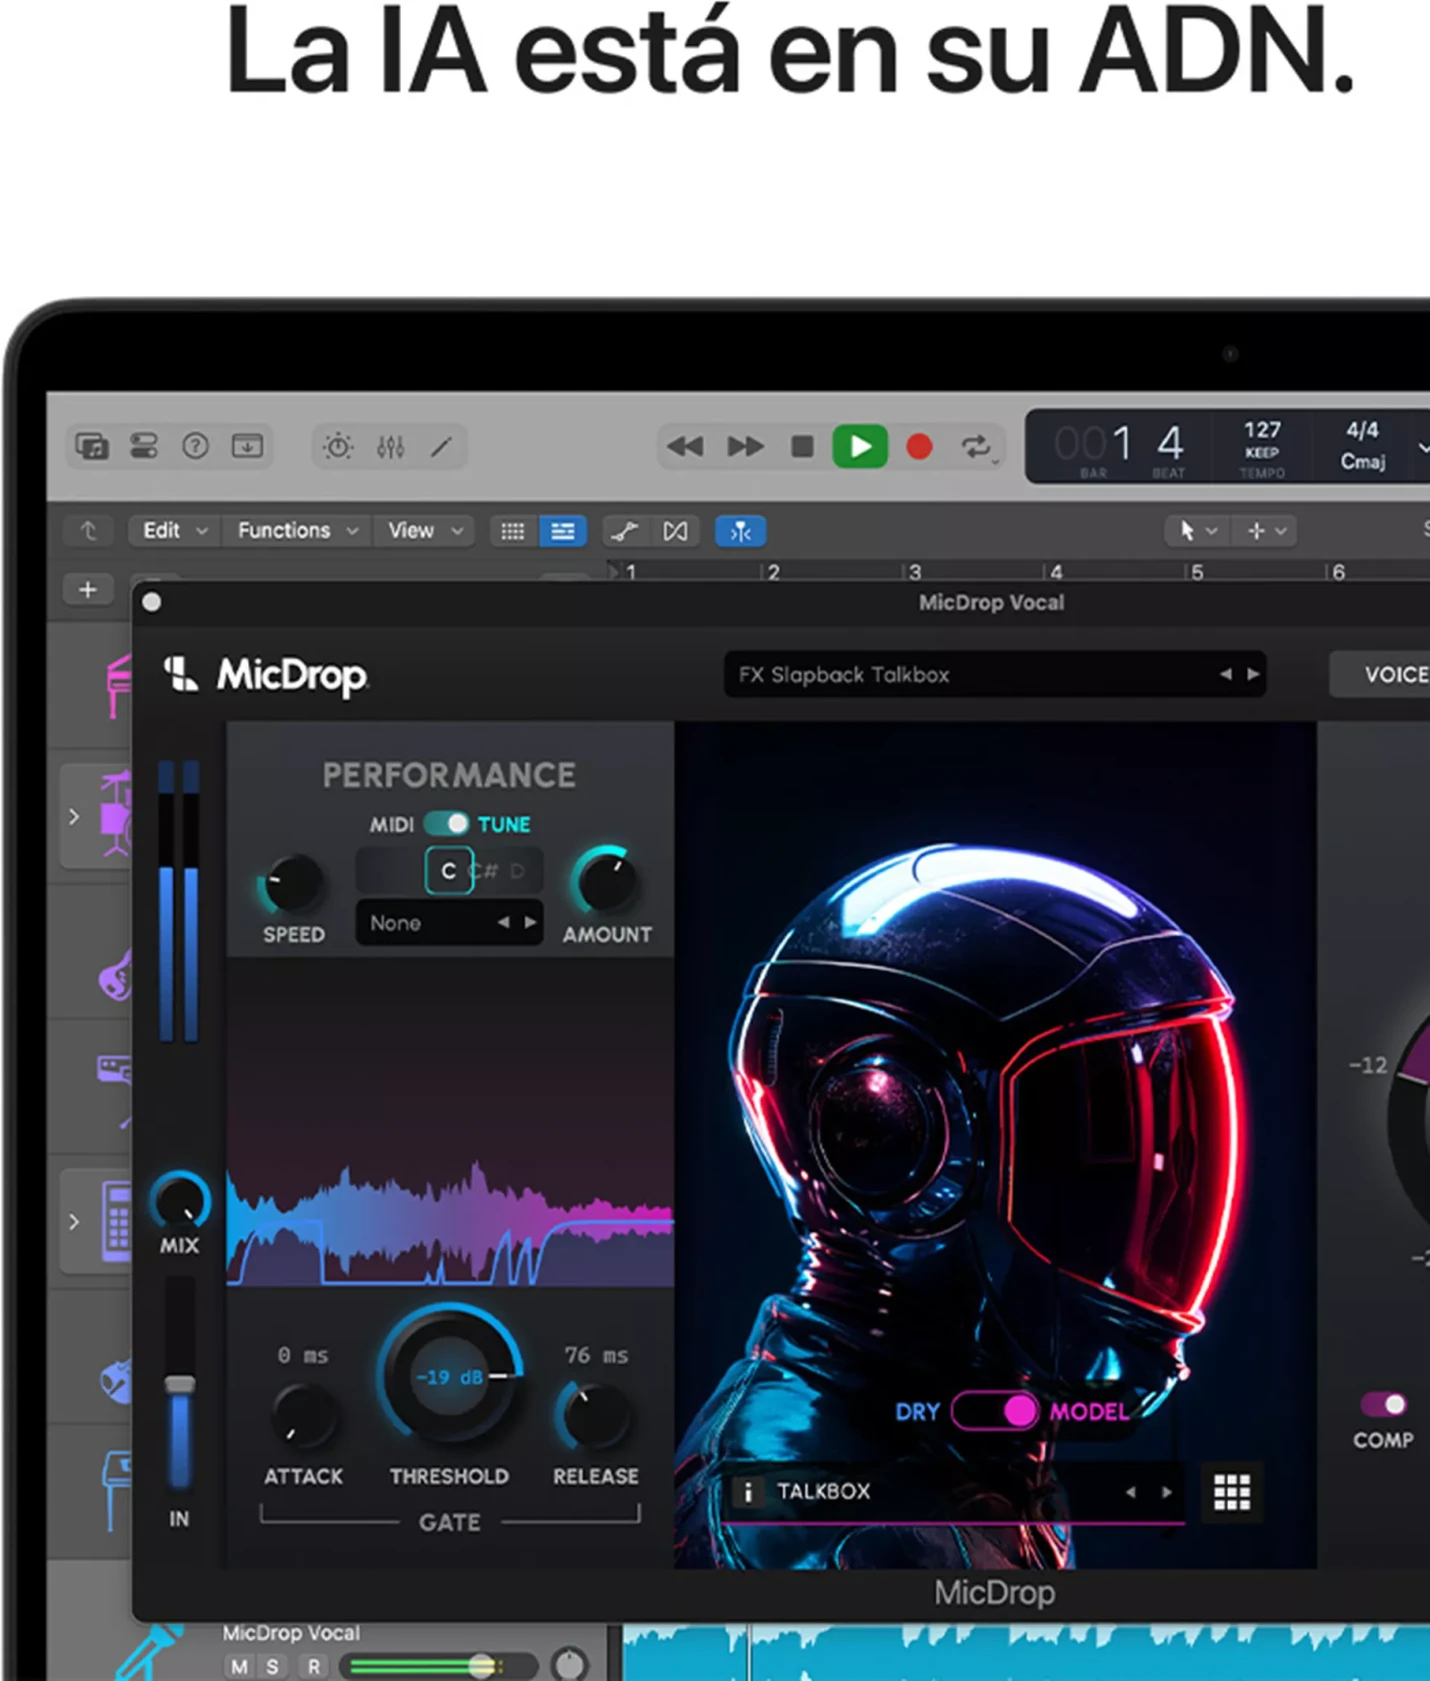Click the SPEED knob
The width and height of the screenshot is (1430, 1681).
[x=293, y=883]
